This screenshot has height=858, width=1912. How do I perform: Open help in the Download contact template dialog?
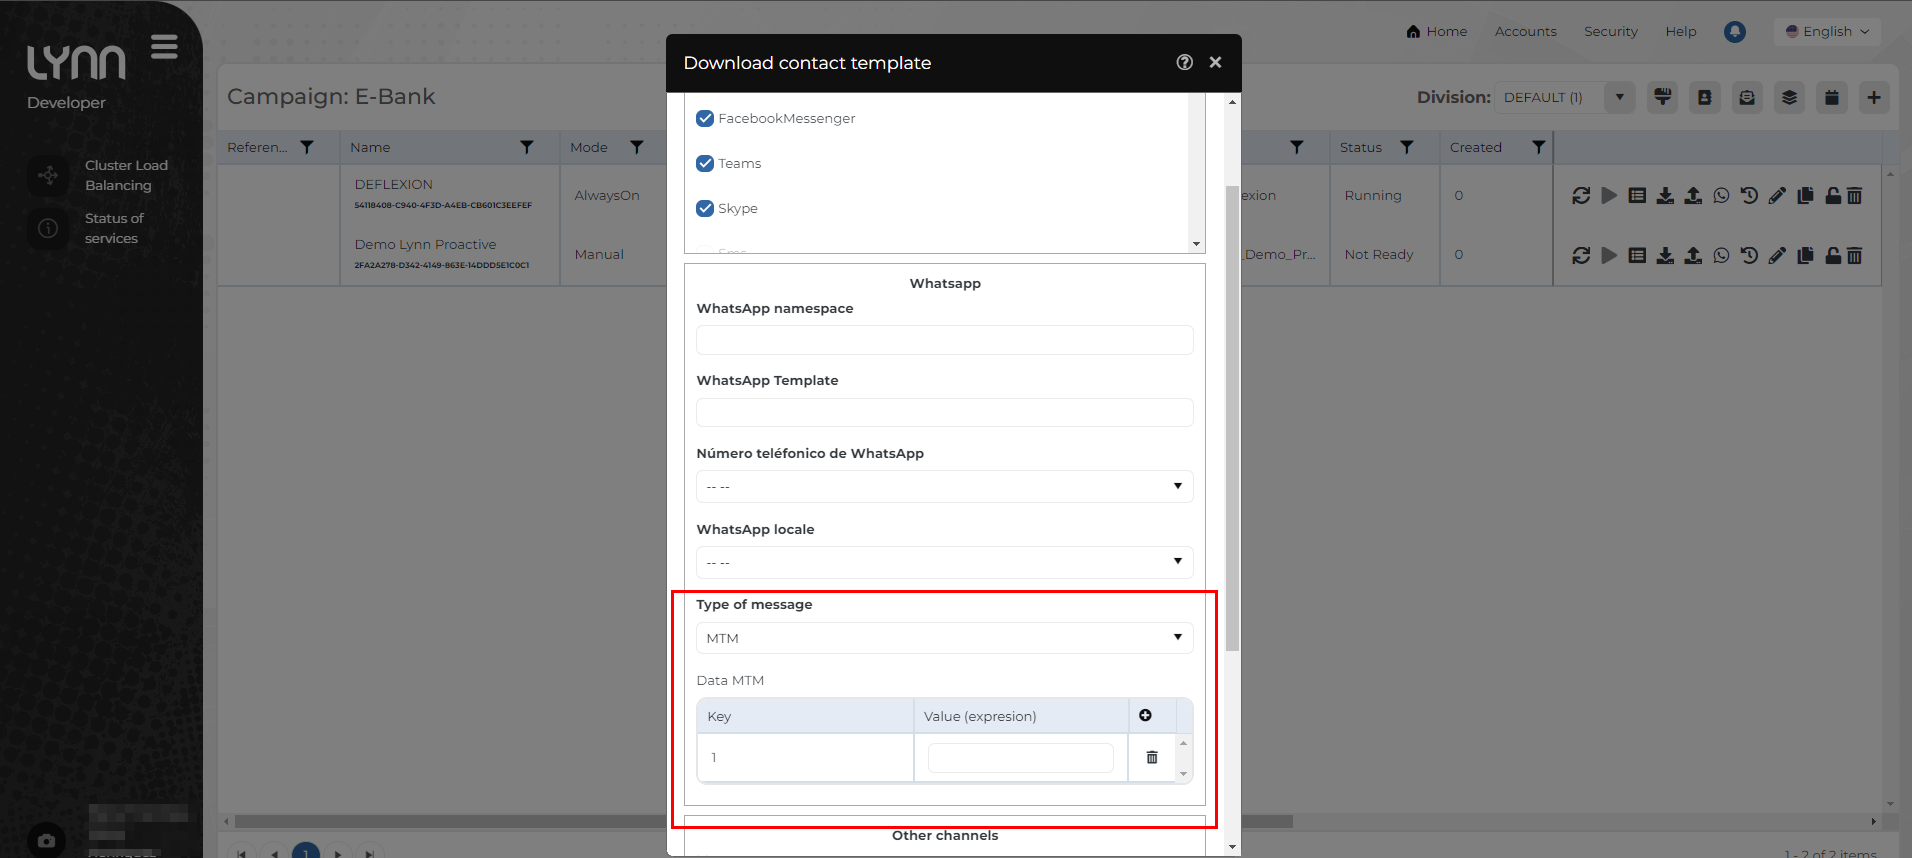[1184, 62]
